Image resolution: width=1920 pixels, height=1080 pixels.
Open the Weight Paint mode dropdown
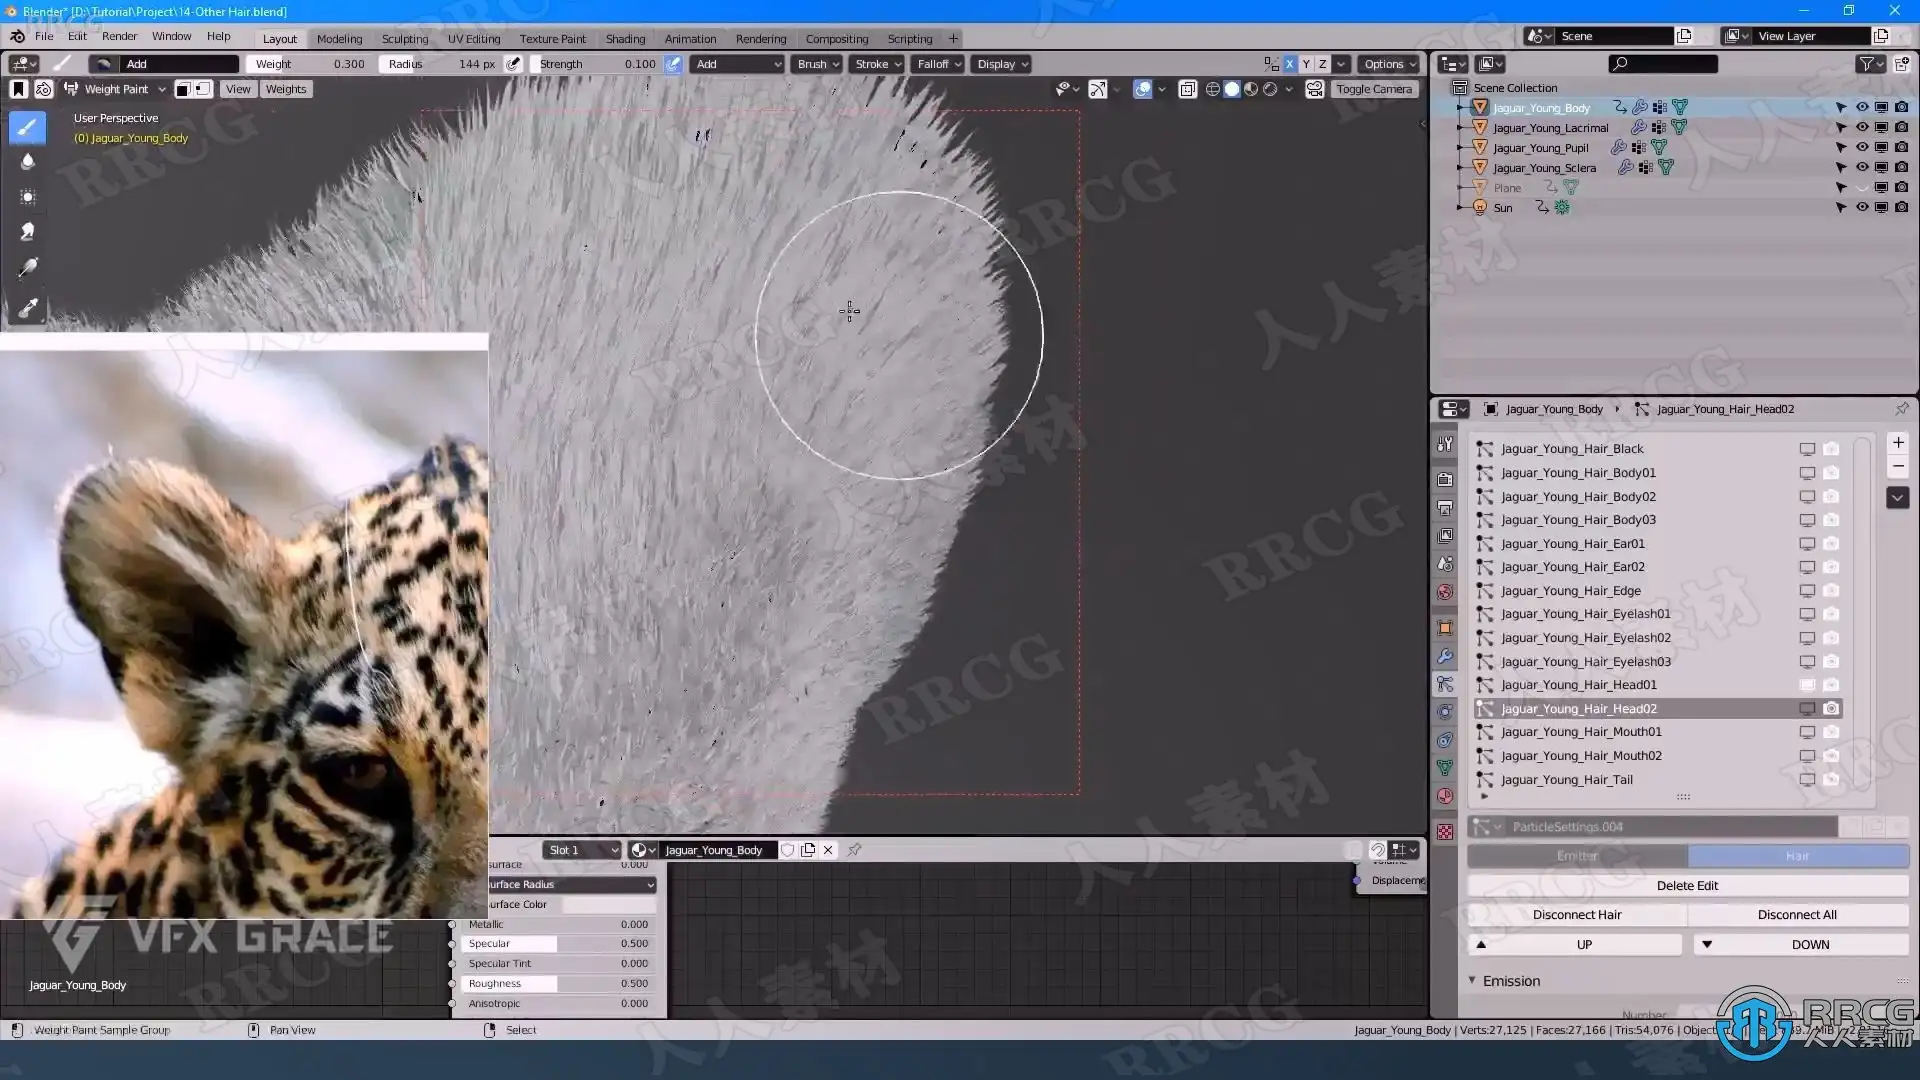pos(115,89)
